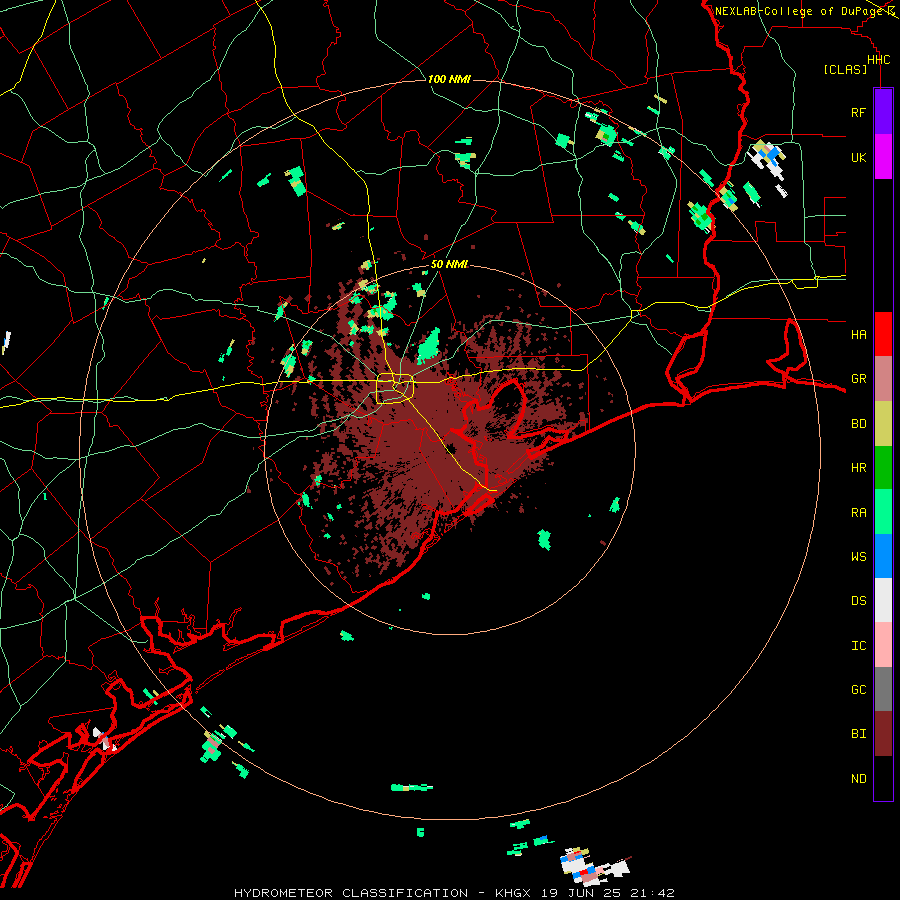Screen dimensions: 900x900
Task: Select the IC pink legend block
Action: pos(883,645)
